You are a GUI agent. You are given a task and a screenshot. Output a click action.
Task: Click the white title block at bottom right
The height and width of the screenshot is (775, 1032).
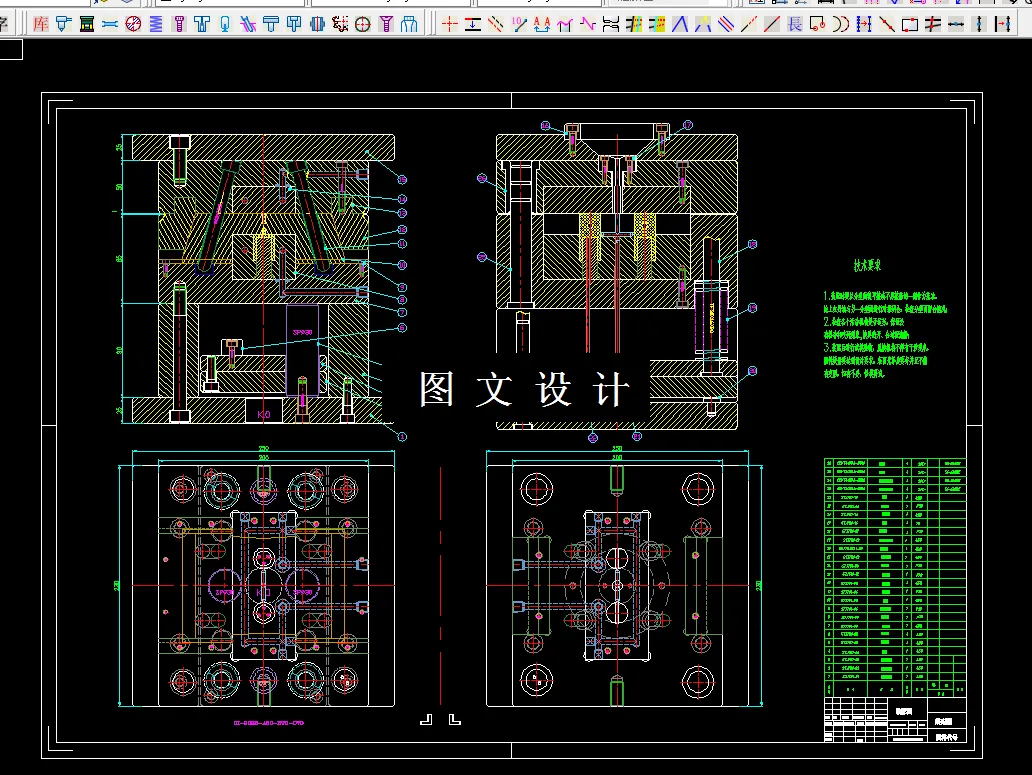[x=895, y=720]
